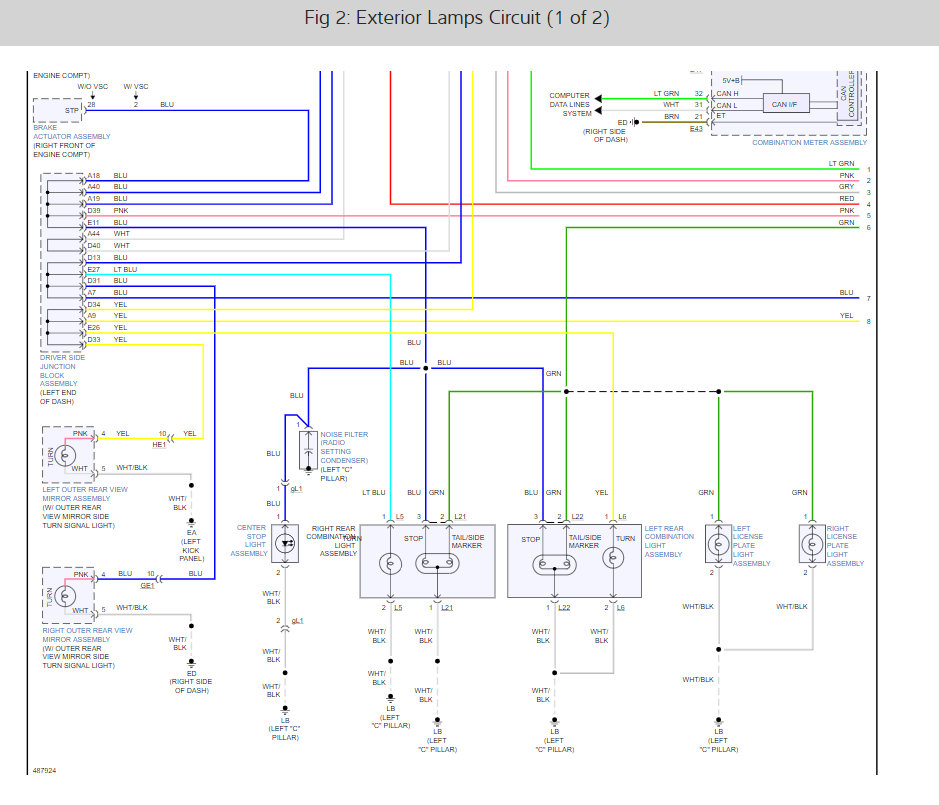Click the left license plate light bulb symbol
The image size is (939, 805).
click(x=718, y=544)
